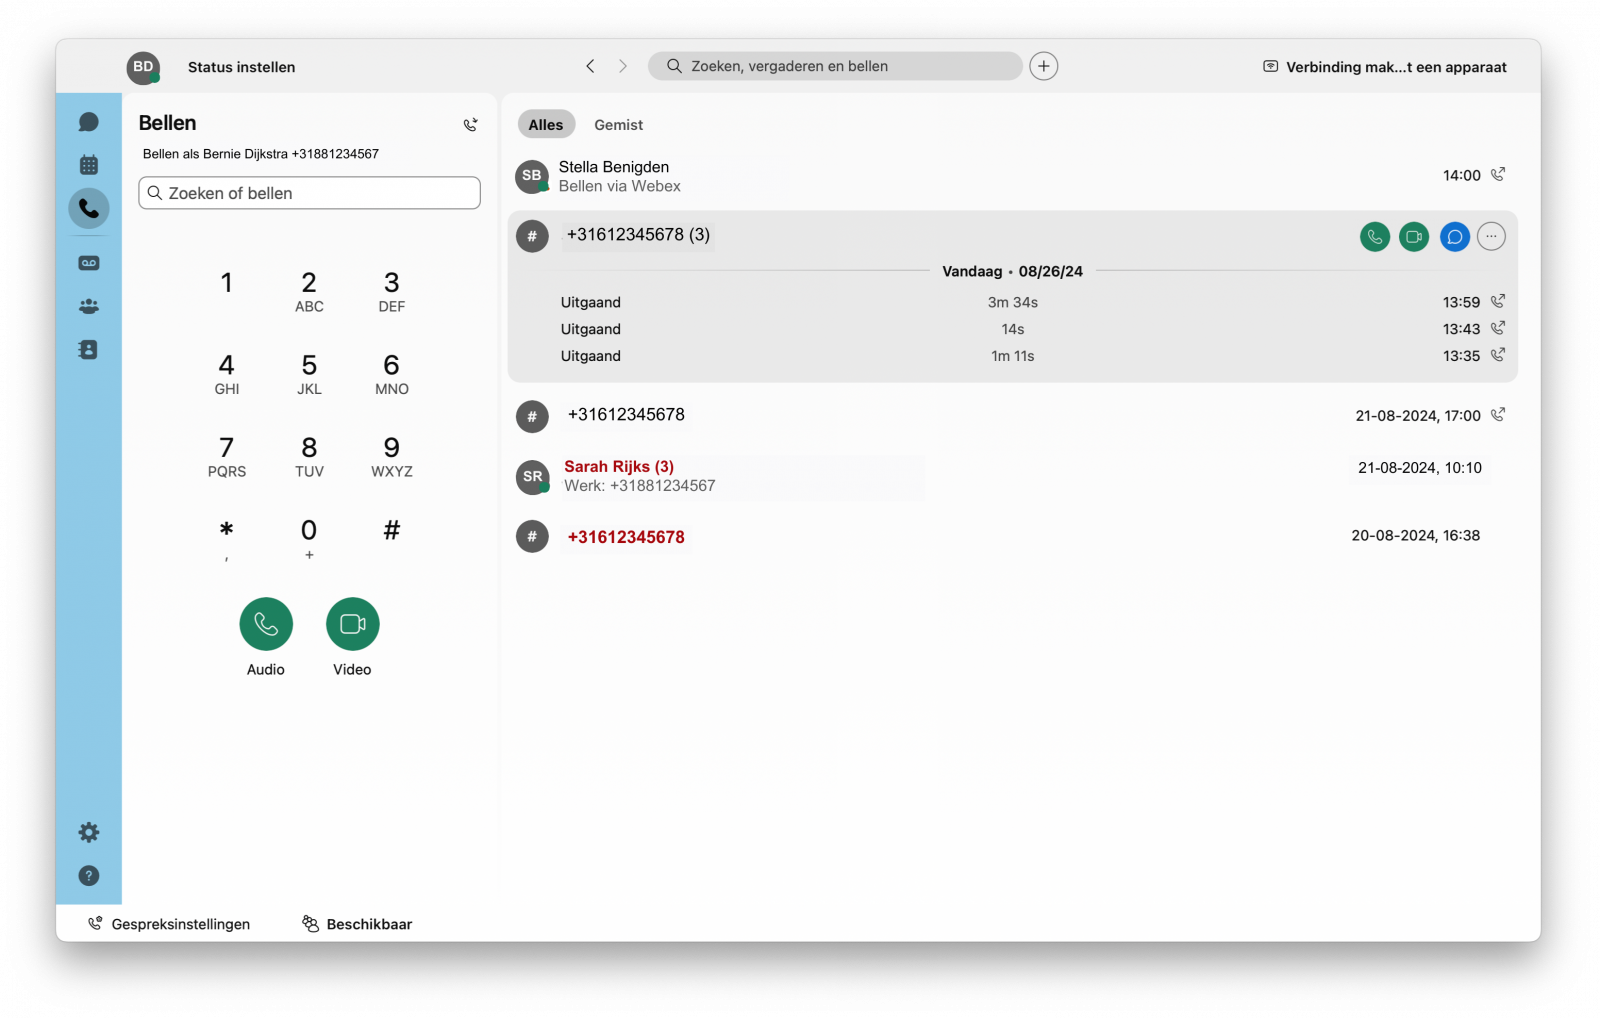This screenshot has width=1600, height=1018.
Task: Click the plus button next to search
Action: point(1043,66)
